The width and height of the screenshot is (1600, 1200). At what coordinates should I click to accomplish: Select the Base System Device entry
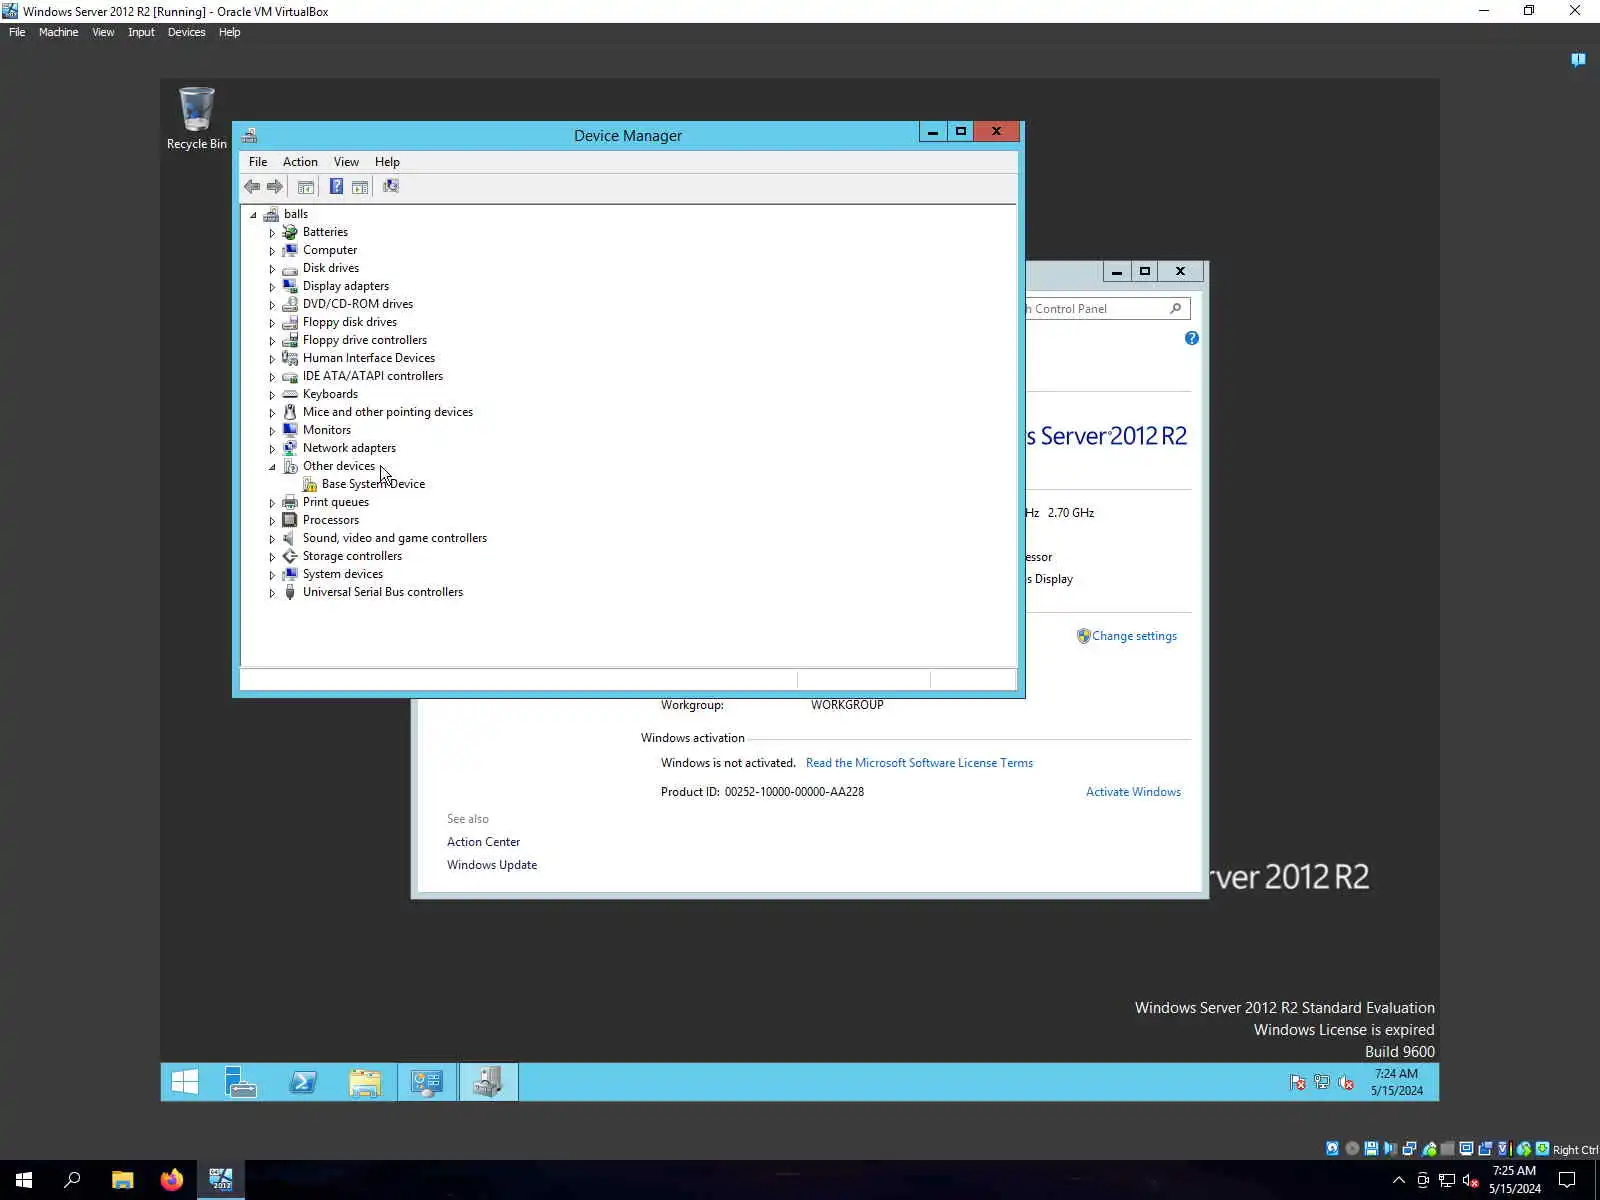click(x=373, y=484)
